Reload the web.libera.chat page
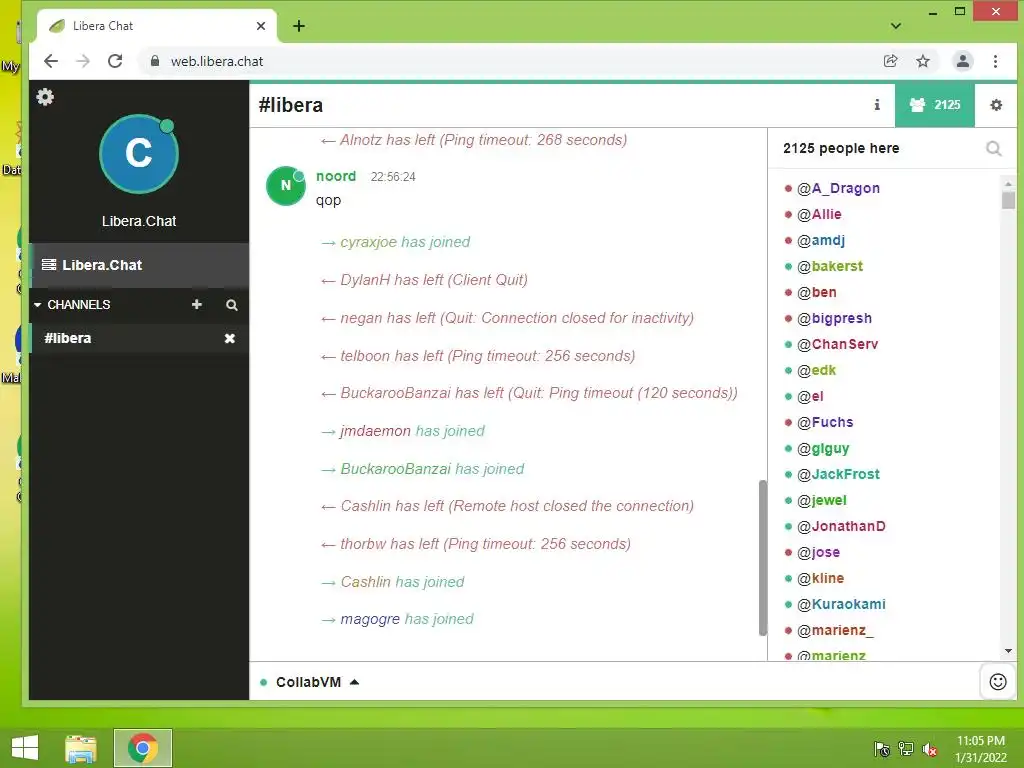 pyautogui.click(x=115, y=61)
